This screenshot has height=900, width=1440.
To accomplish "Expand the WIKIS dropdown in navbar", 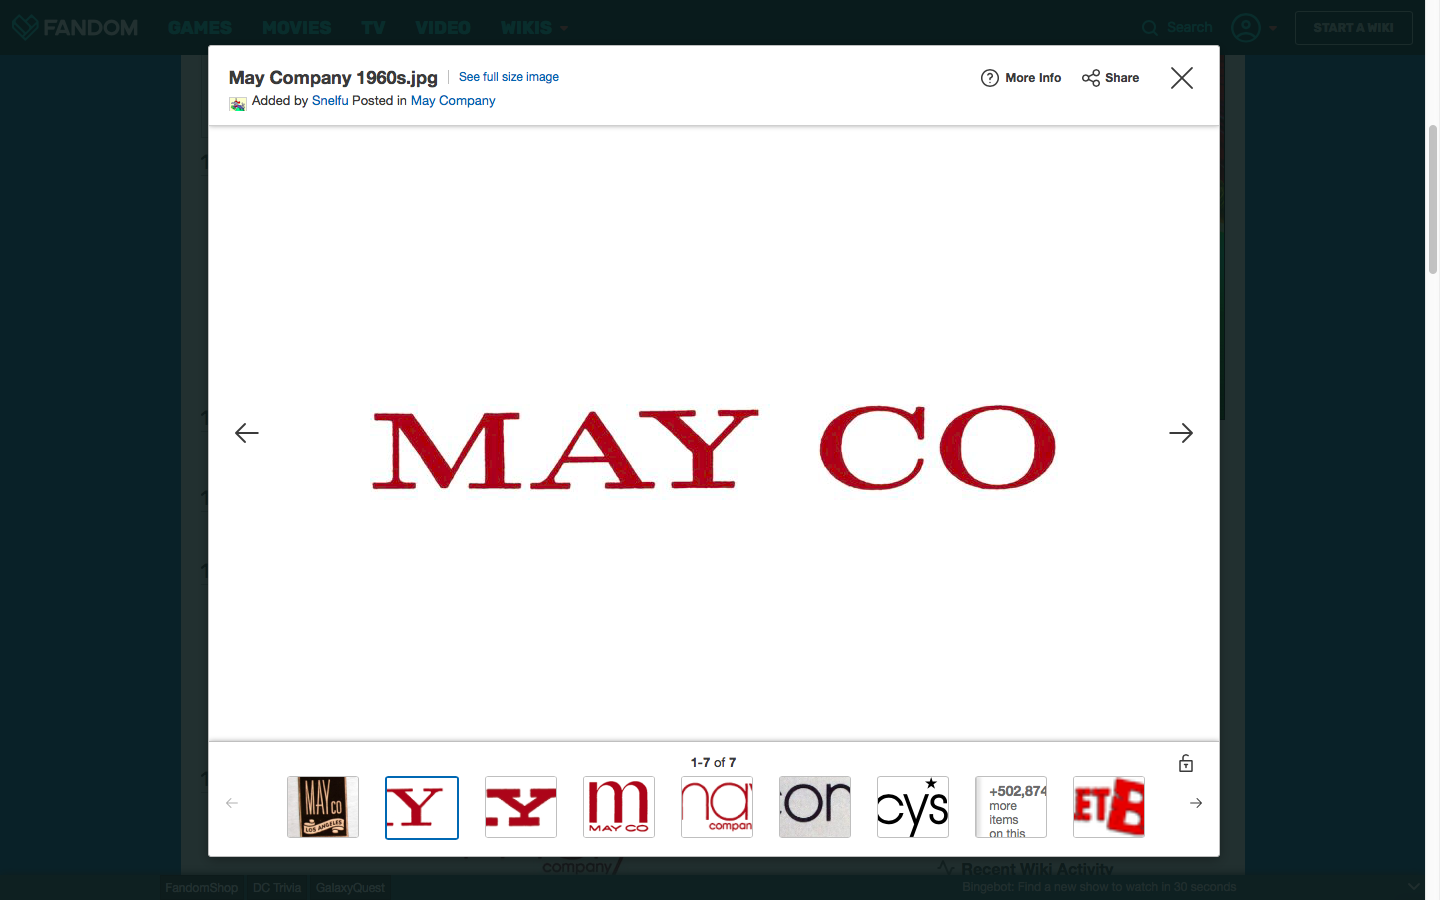I will click(534, 28).
